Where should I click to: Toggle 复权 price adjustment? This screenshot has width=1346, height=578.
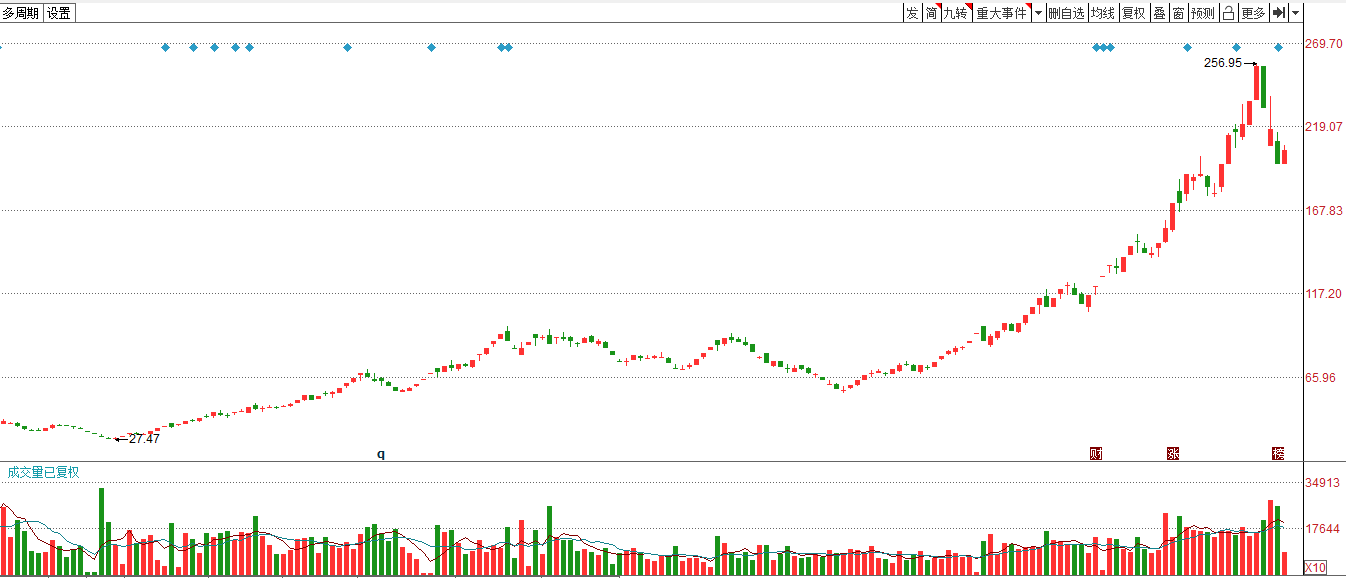pyautogui.click(x=1134, y=13)
